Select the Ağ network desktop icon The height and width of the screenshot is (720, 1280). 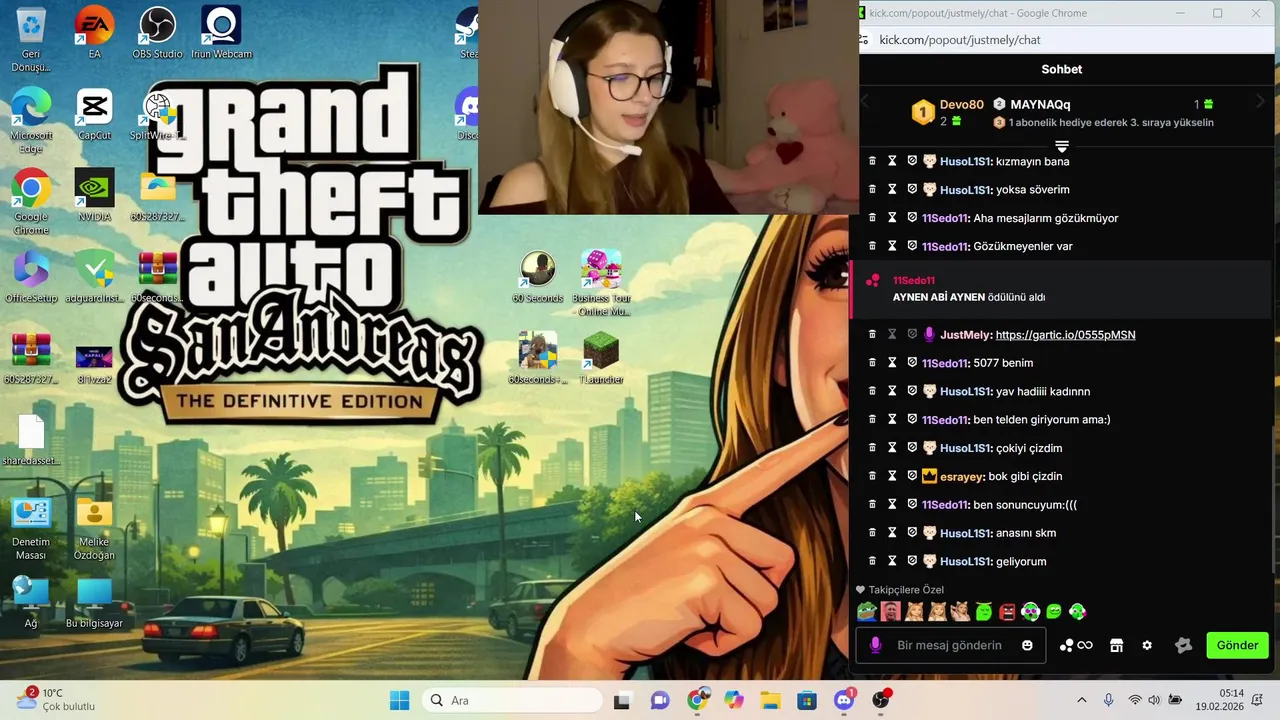[31, 603]
